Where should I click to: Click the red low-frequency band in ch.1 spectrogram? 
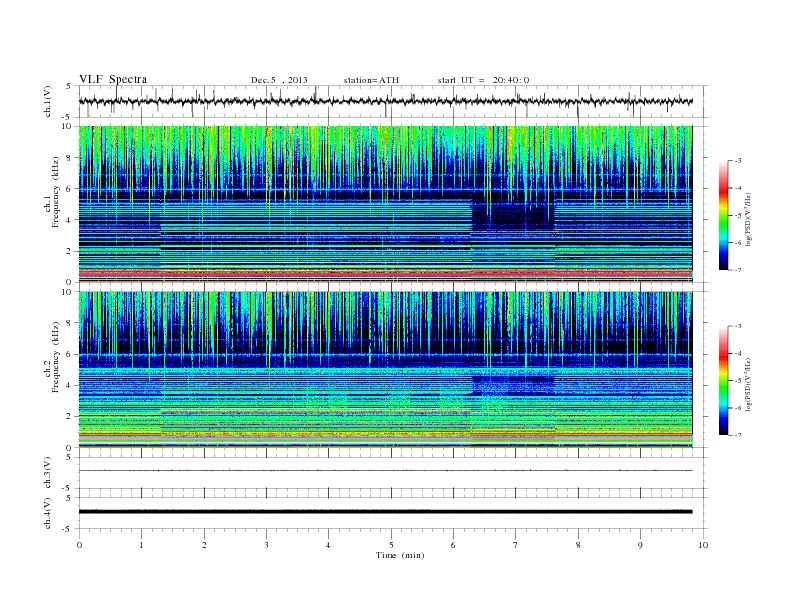click(x=385, y=273)
